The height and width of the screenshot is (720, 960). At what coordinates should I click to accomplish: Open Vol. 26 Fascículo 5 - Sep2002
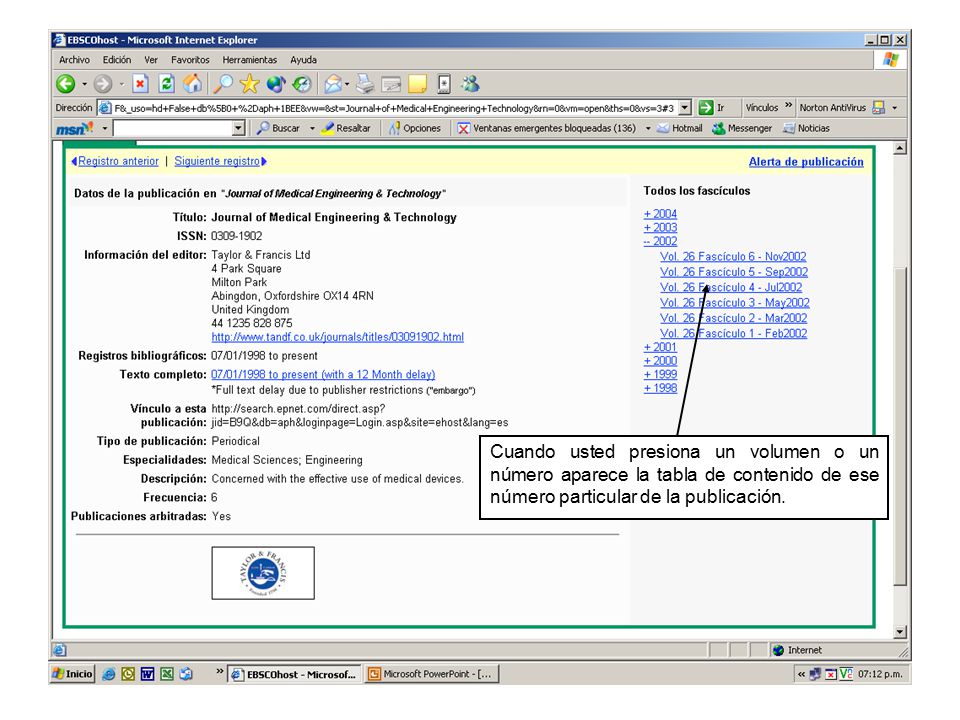(733, 272)
